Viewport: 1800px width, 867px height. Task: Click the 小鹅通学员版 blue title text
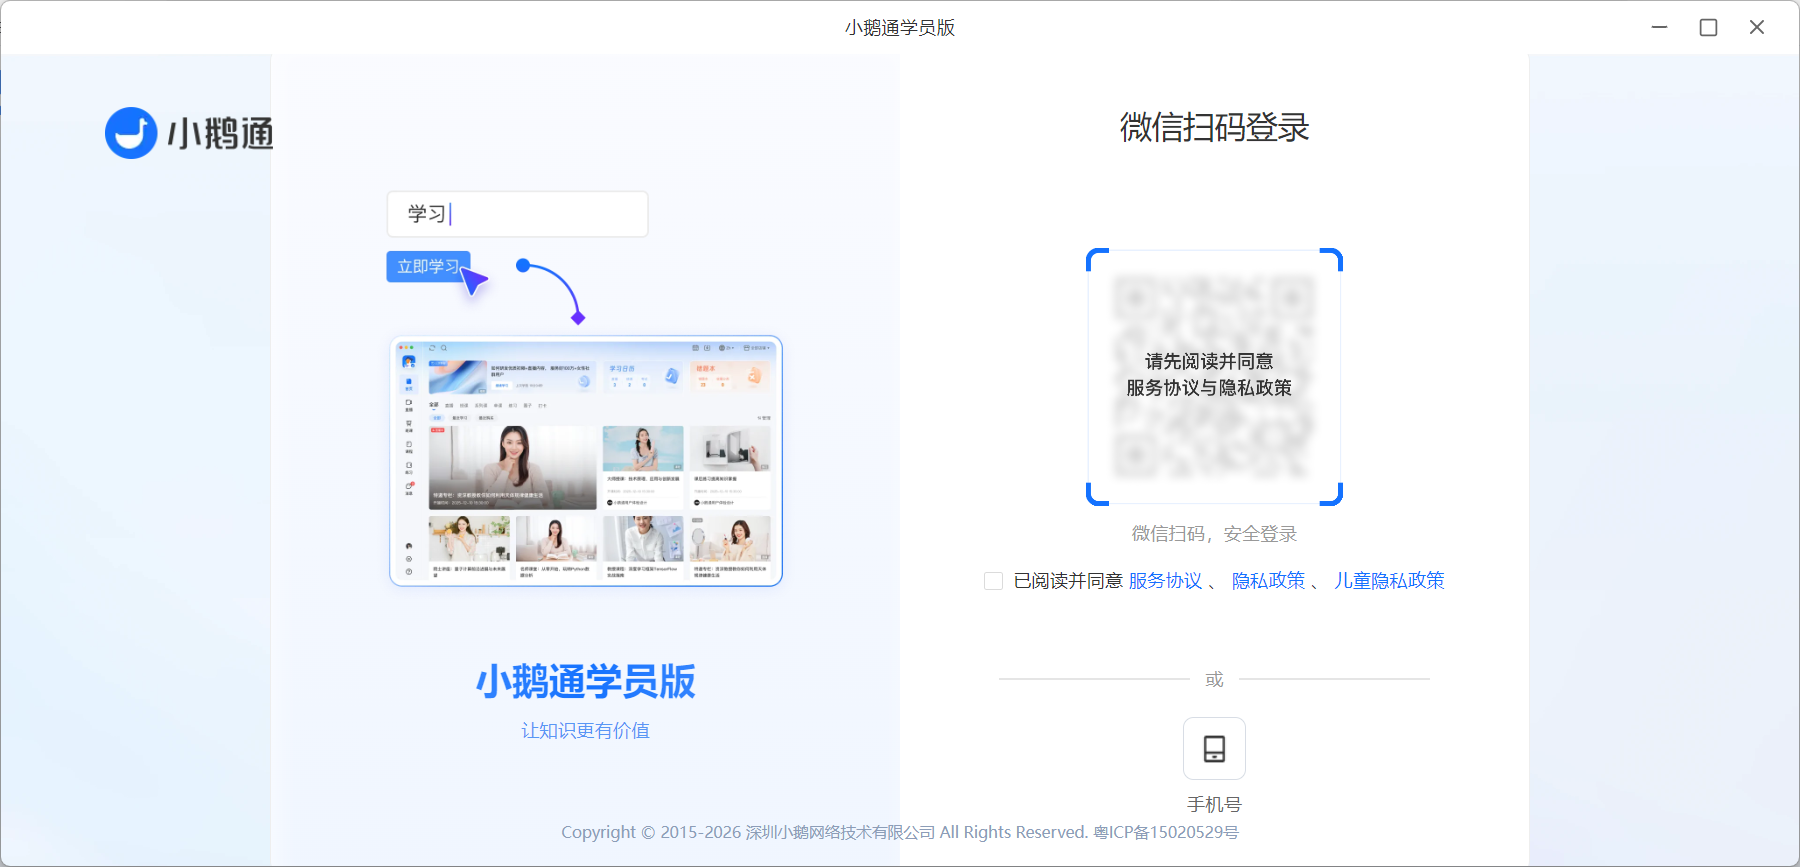586,681
